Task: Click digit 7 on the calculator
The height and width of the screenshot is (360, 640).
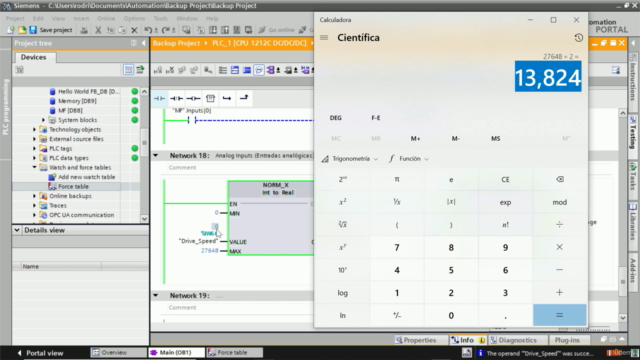Action: (397, 247)
